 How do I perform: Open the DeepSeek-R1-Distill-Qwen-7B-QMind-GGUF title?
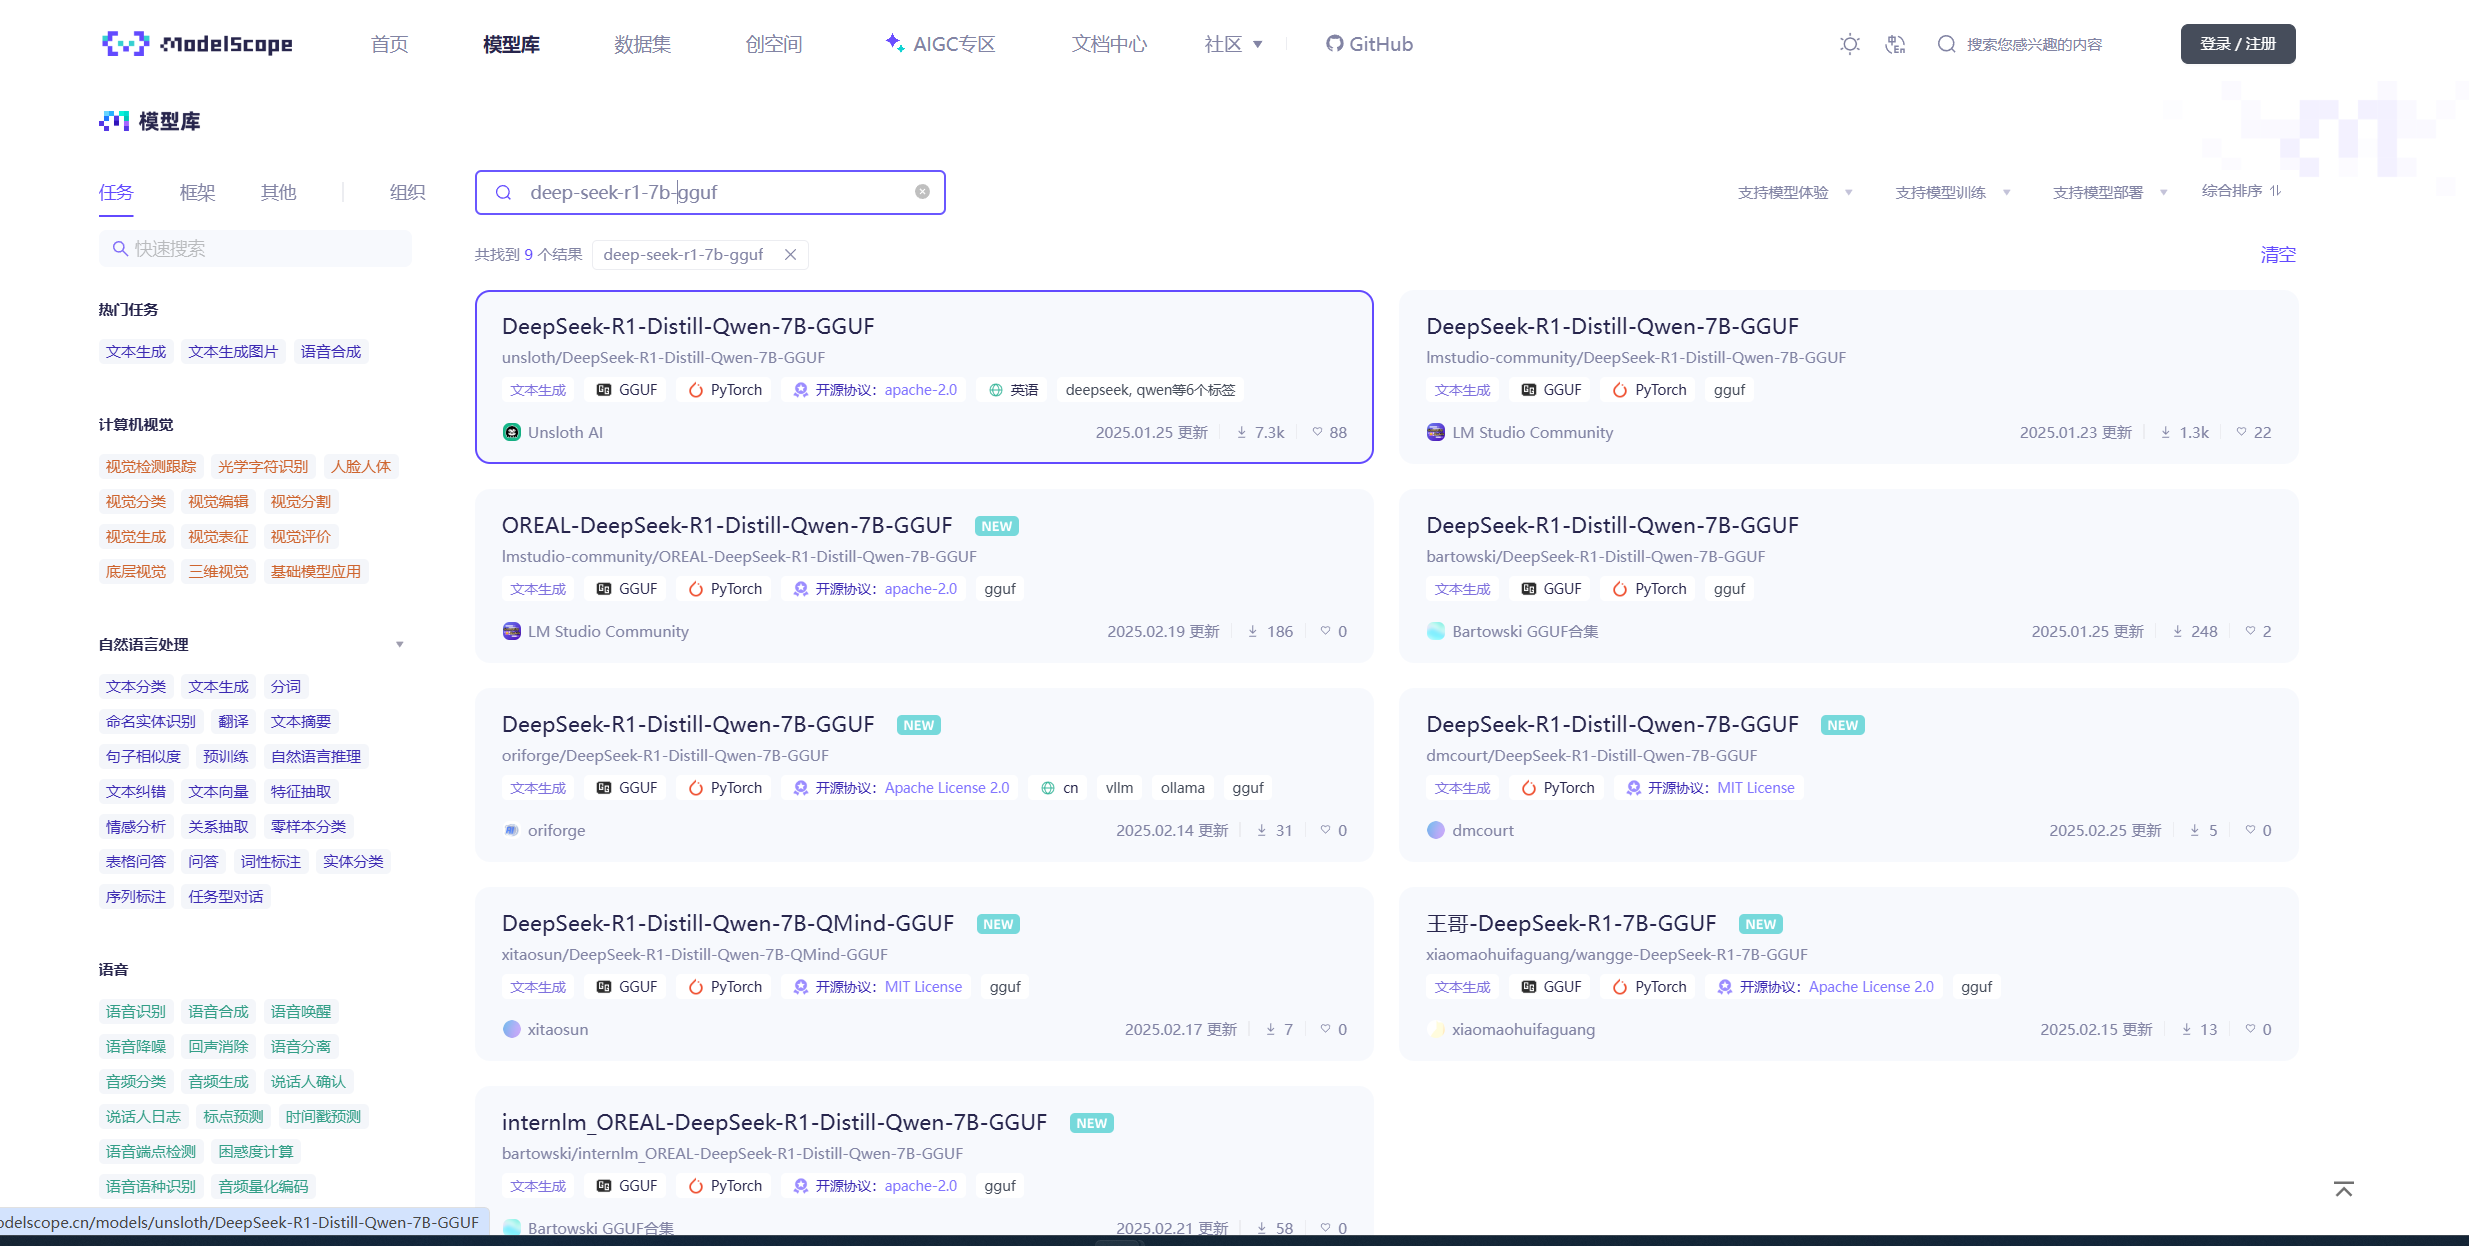click(x=728, y=923)
